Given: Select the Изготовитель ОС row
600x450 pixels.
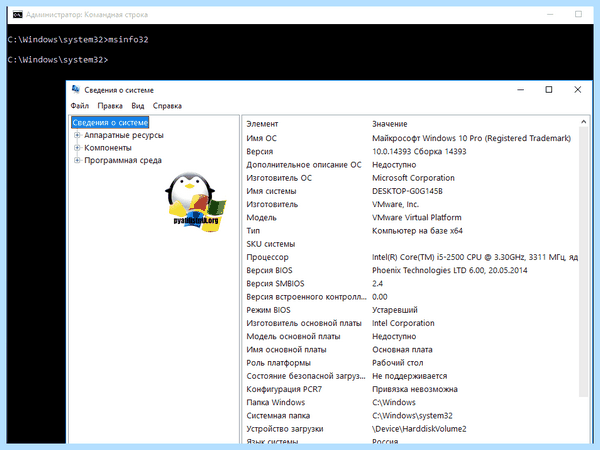Looking at the screenshot, I should [x=411, y=178].
